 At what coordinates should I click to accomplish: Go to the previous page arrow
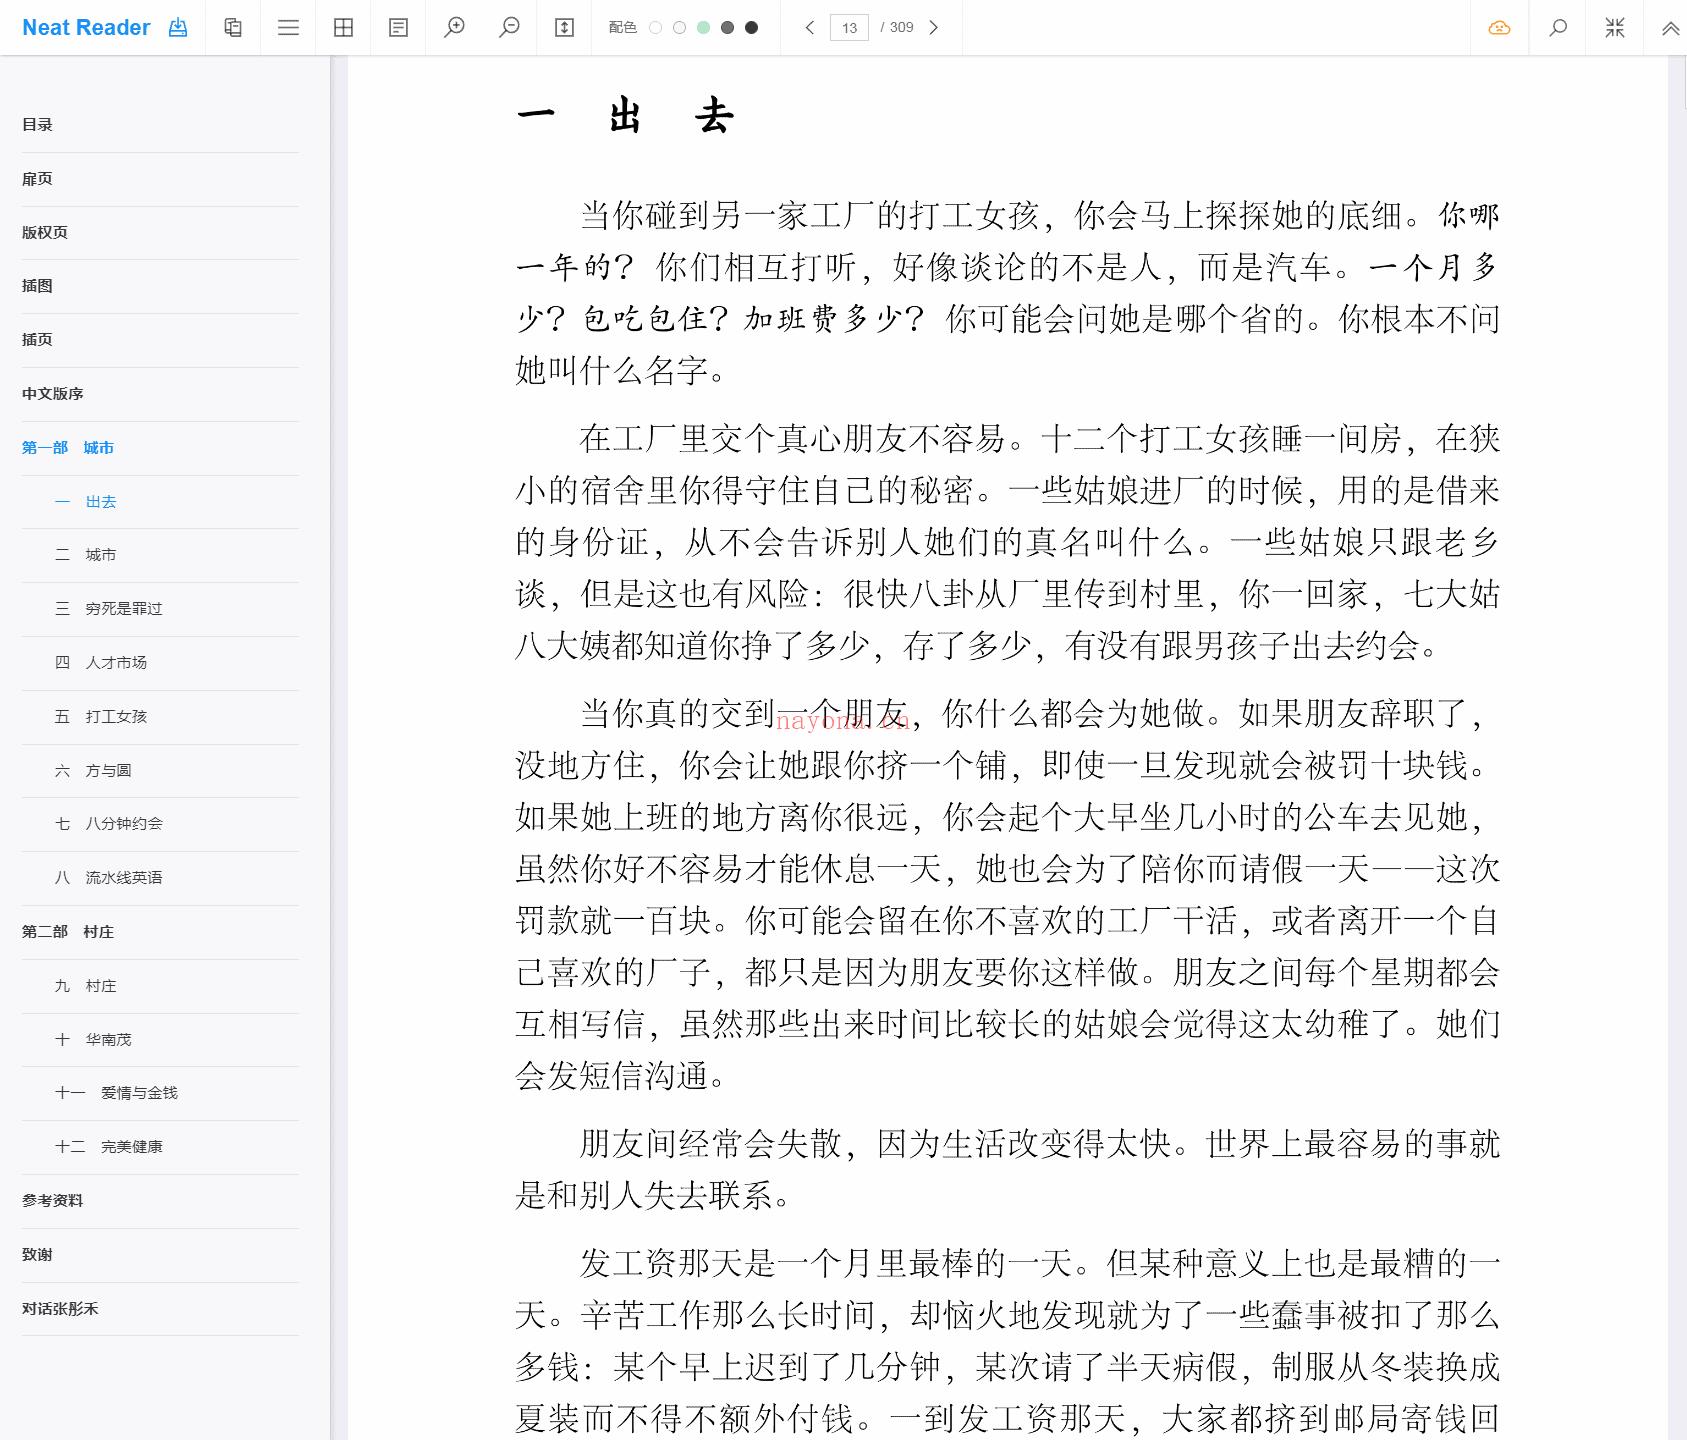[810, 28]
